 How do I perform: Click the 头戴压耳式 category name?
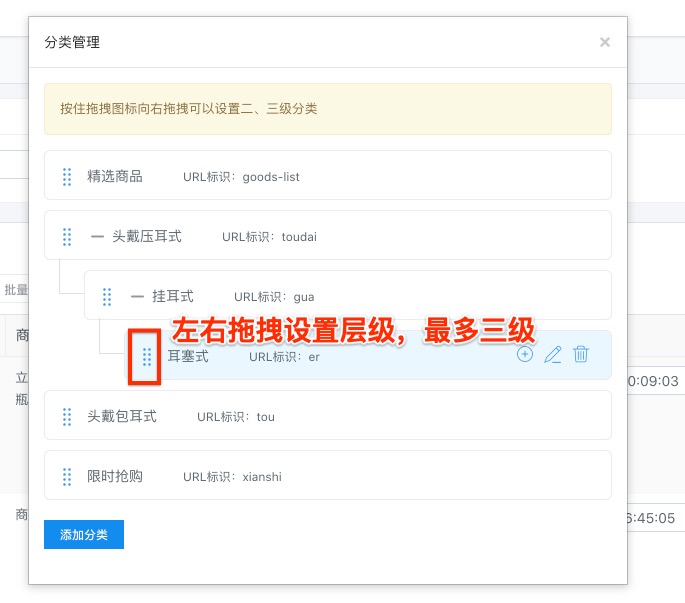pyautogui.click(x=146, y=237)
